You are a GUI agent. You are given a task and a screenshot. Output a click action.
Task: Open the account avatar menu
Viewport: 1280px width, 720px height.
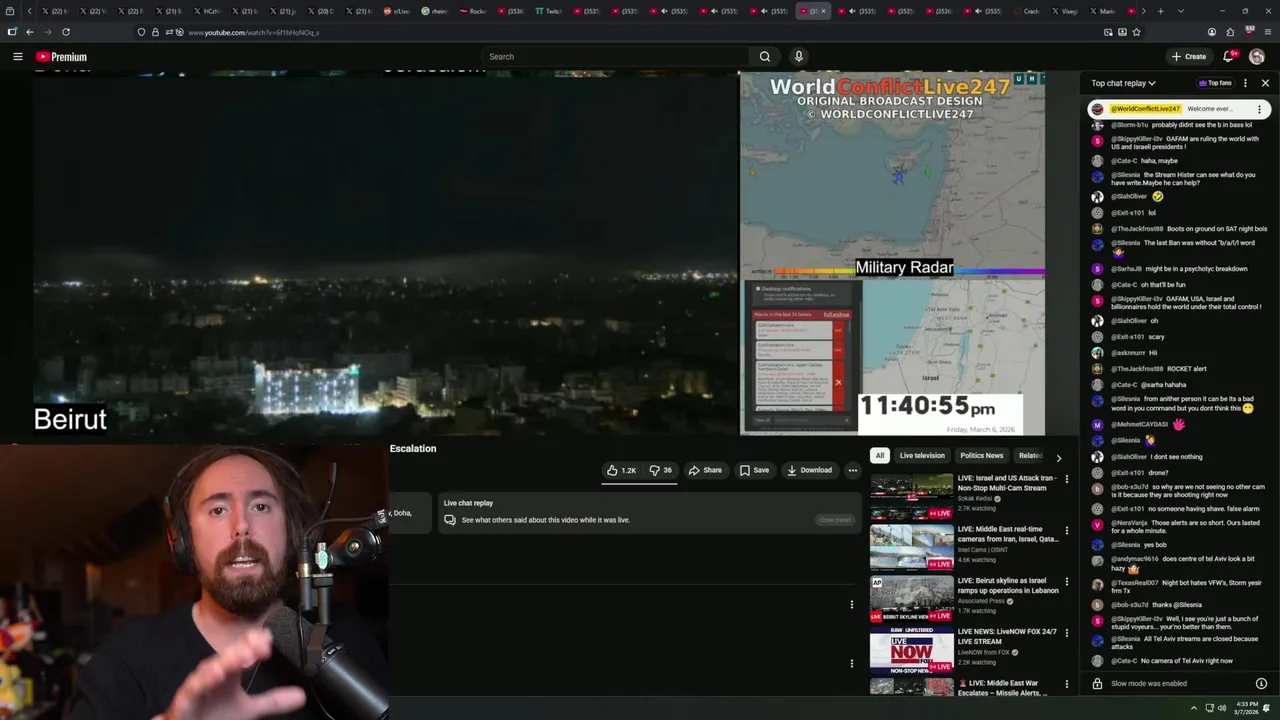[x=1257, y=57]
